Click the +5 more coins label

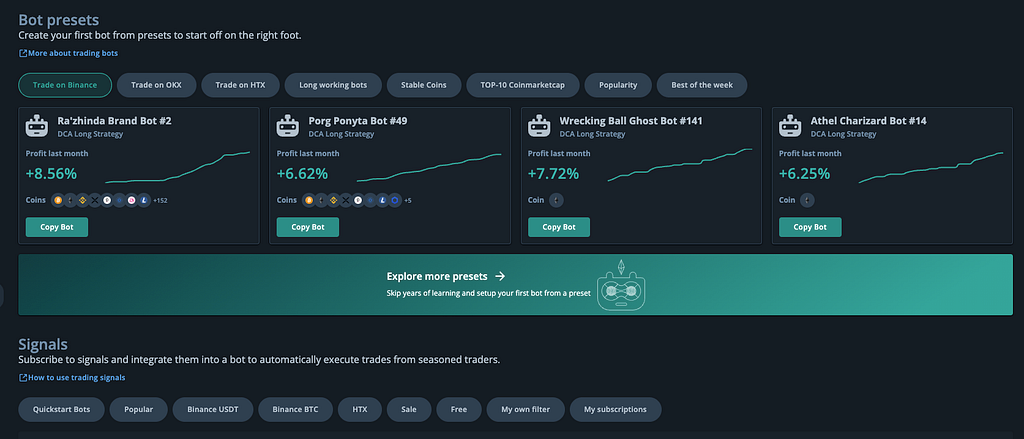pos(408,201)
